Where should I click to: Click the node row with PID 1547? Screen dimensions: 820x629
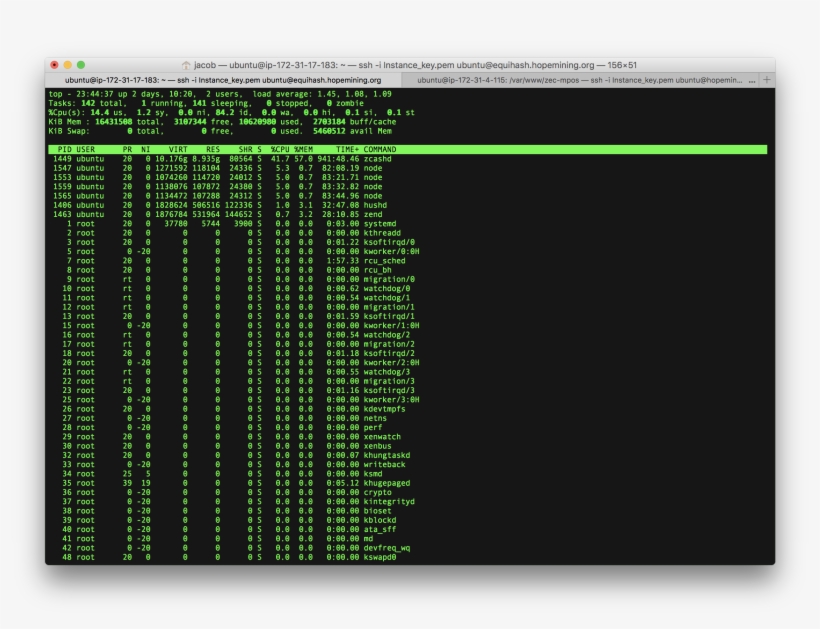tap(217, 168)
